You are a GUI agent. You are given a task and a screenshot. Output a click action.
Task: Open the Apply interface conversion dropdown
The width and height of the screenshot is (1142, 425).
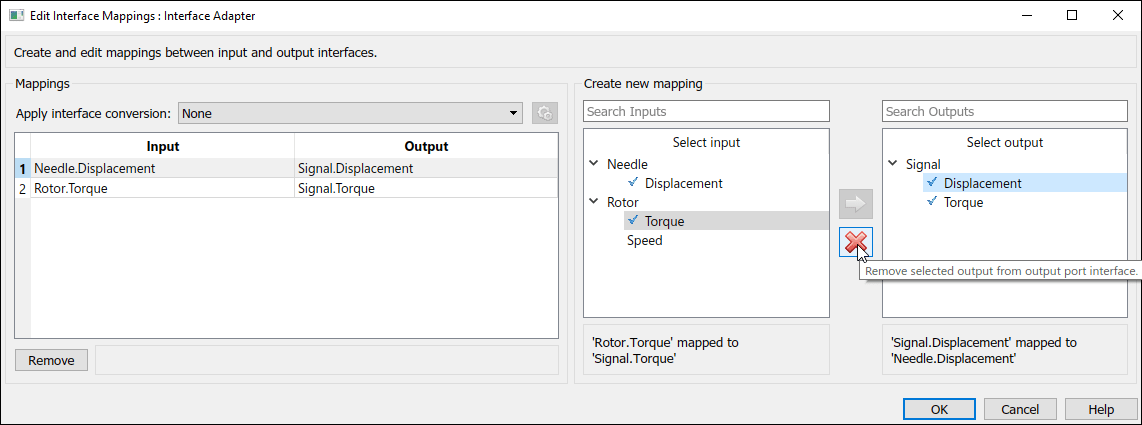514,113
